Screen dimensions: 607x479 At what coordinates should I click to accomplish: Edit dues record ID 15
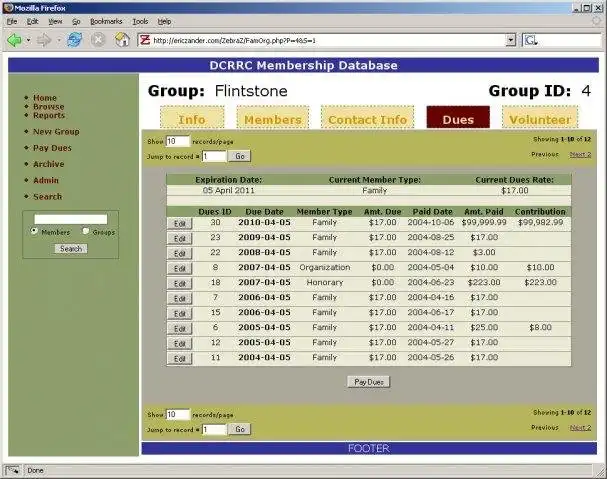point(179,314)
